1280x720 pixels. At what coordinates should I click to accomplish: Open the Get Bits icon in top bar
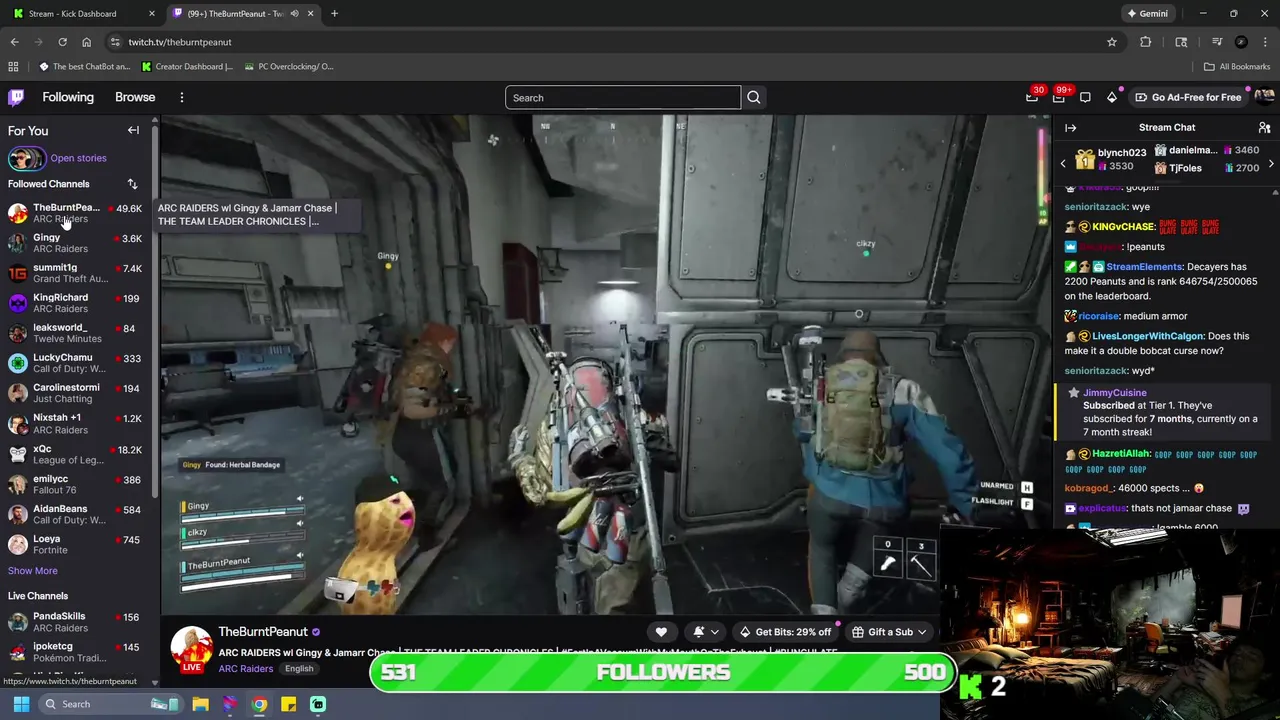pyautogui.click(x=1112, y=97)
